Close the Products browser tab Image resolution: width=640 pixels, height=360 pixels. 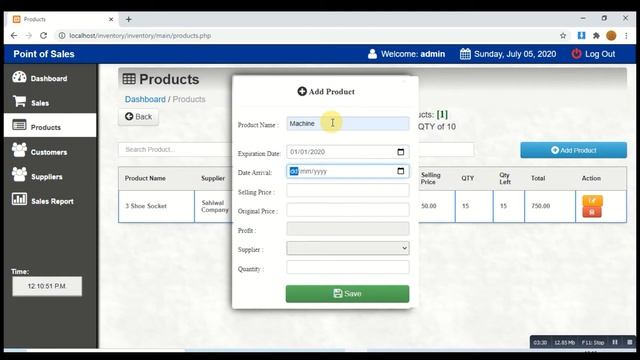[x=111, y=19]
